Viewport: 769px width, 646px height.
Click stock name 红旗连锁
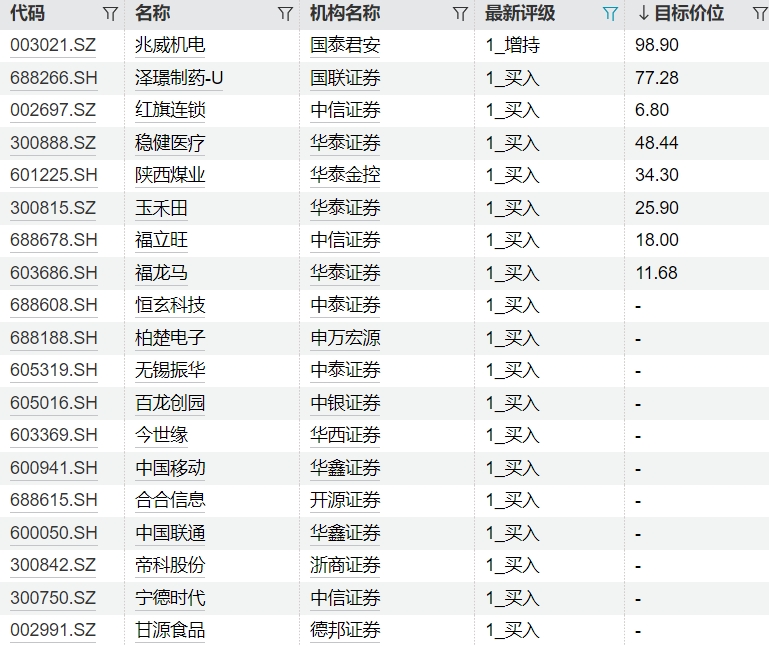point(170,110)
